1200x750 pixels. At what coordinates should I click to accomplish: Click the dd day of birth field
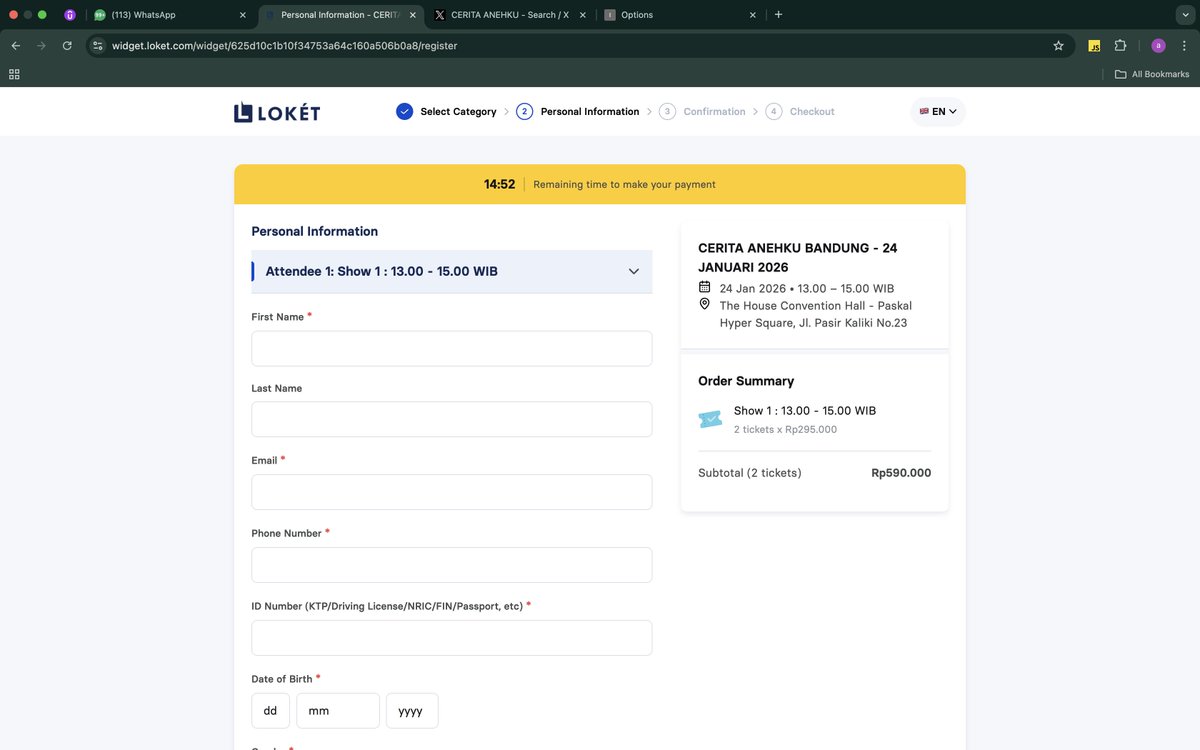pos(270,711)
